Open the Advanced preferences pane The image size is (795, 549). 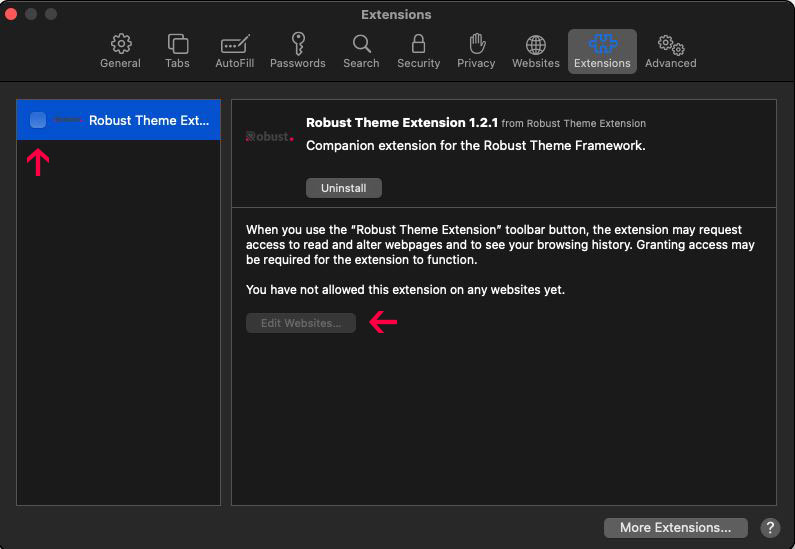click(670, 51)
